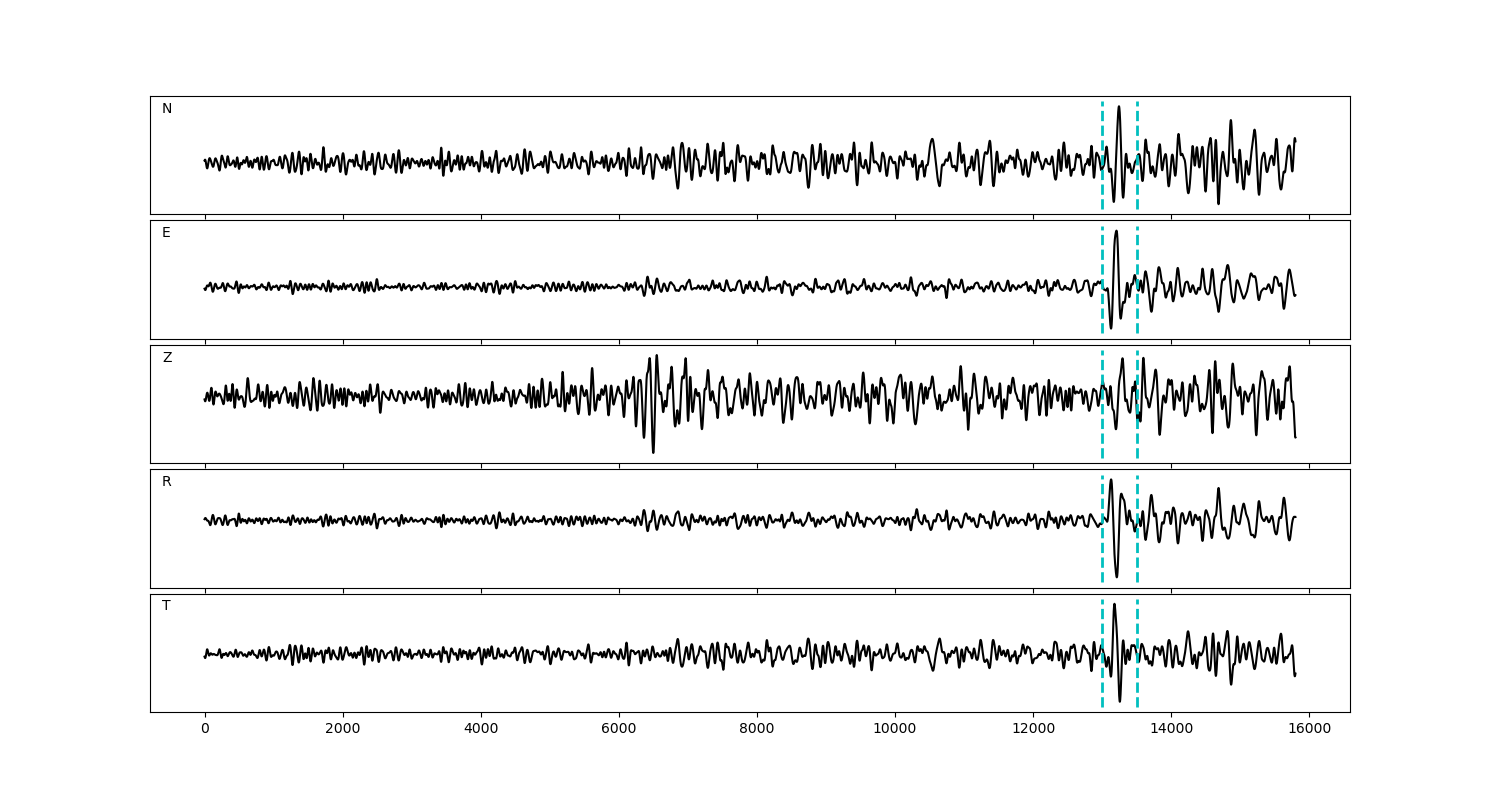1500x800 pixels.
Task: Click the T subplot label
Action: (166, 606)
